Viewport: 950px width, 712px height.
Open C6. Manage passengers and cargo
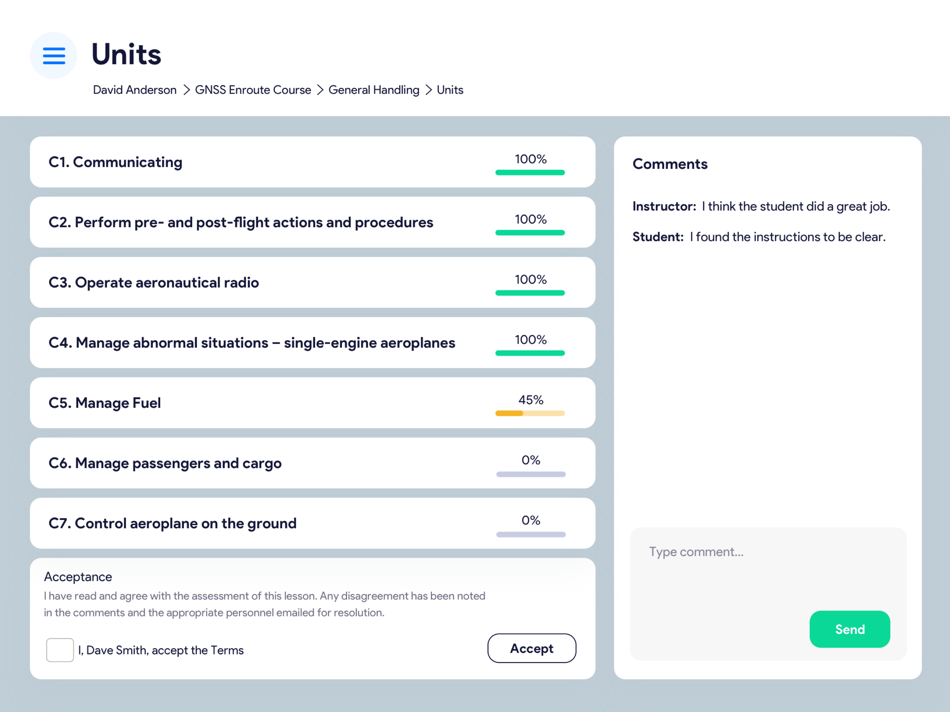click(313, 463)
